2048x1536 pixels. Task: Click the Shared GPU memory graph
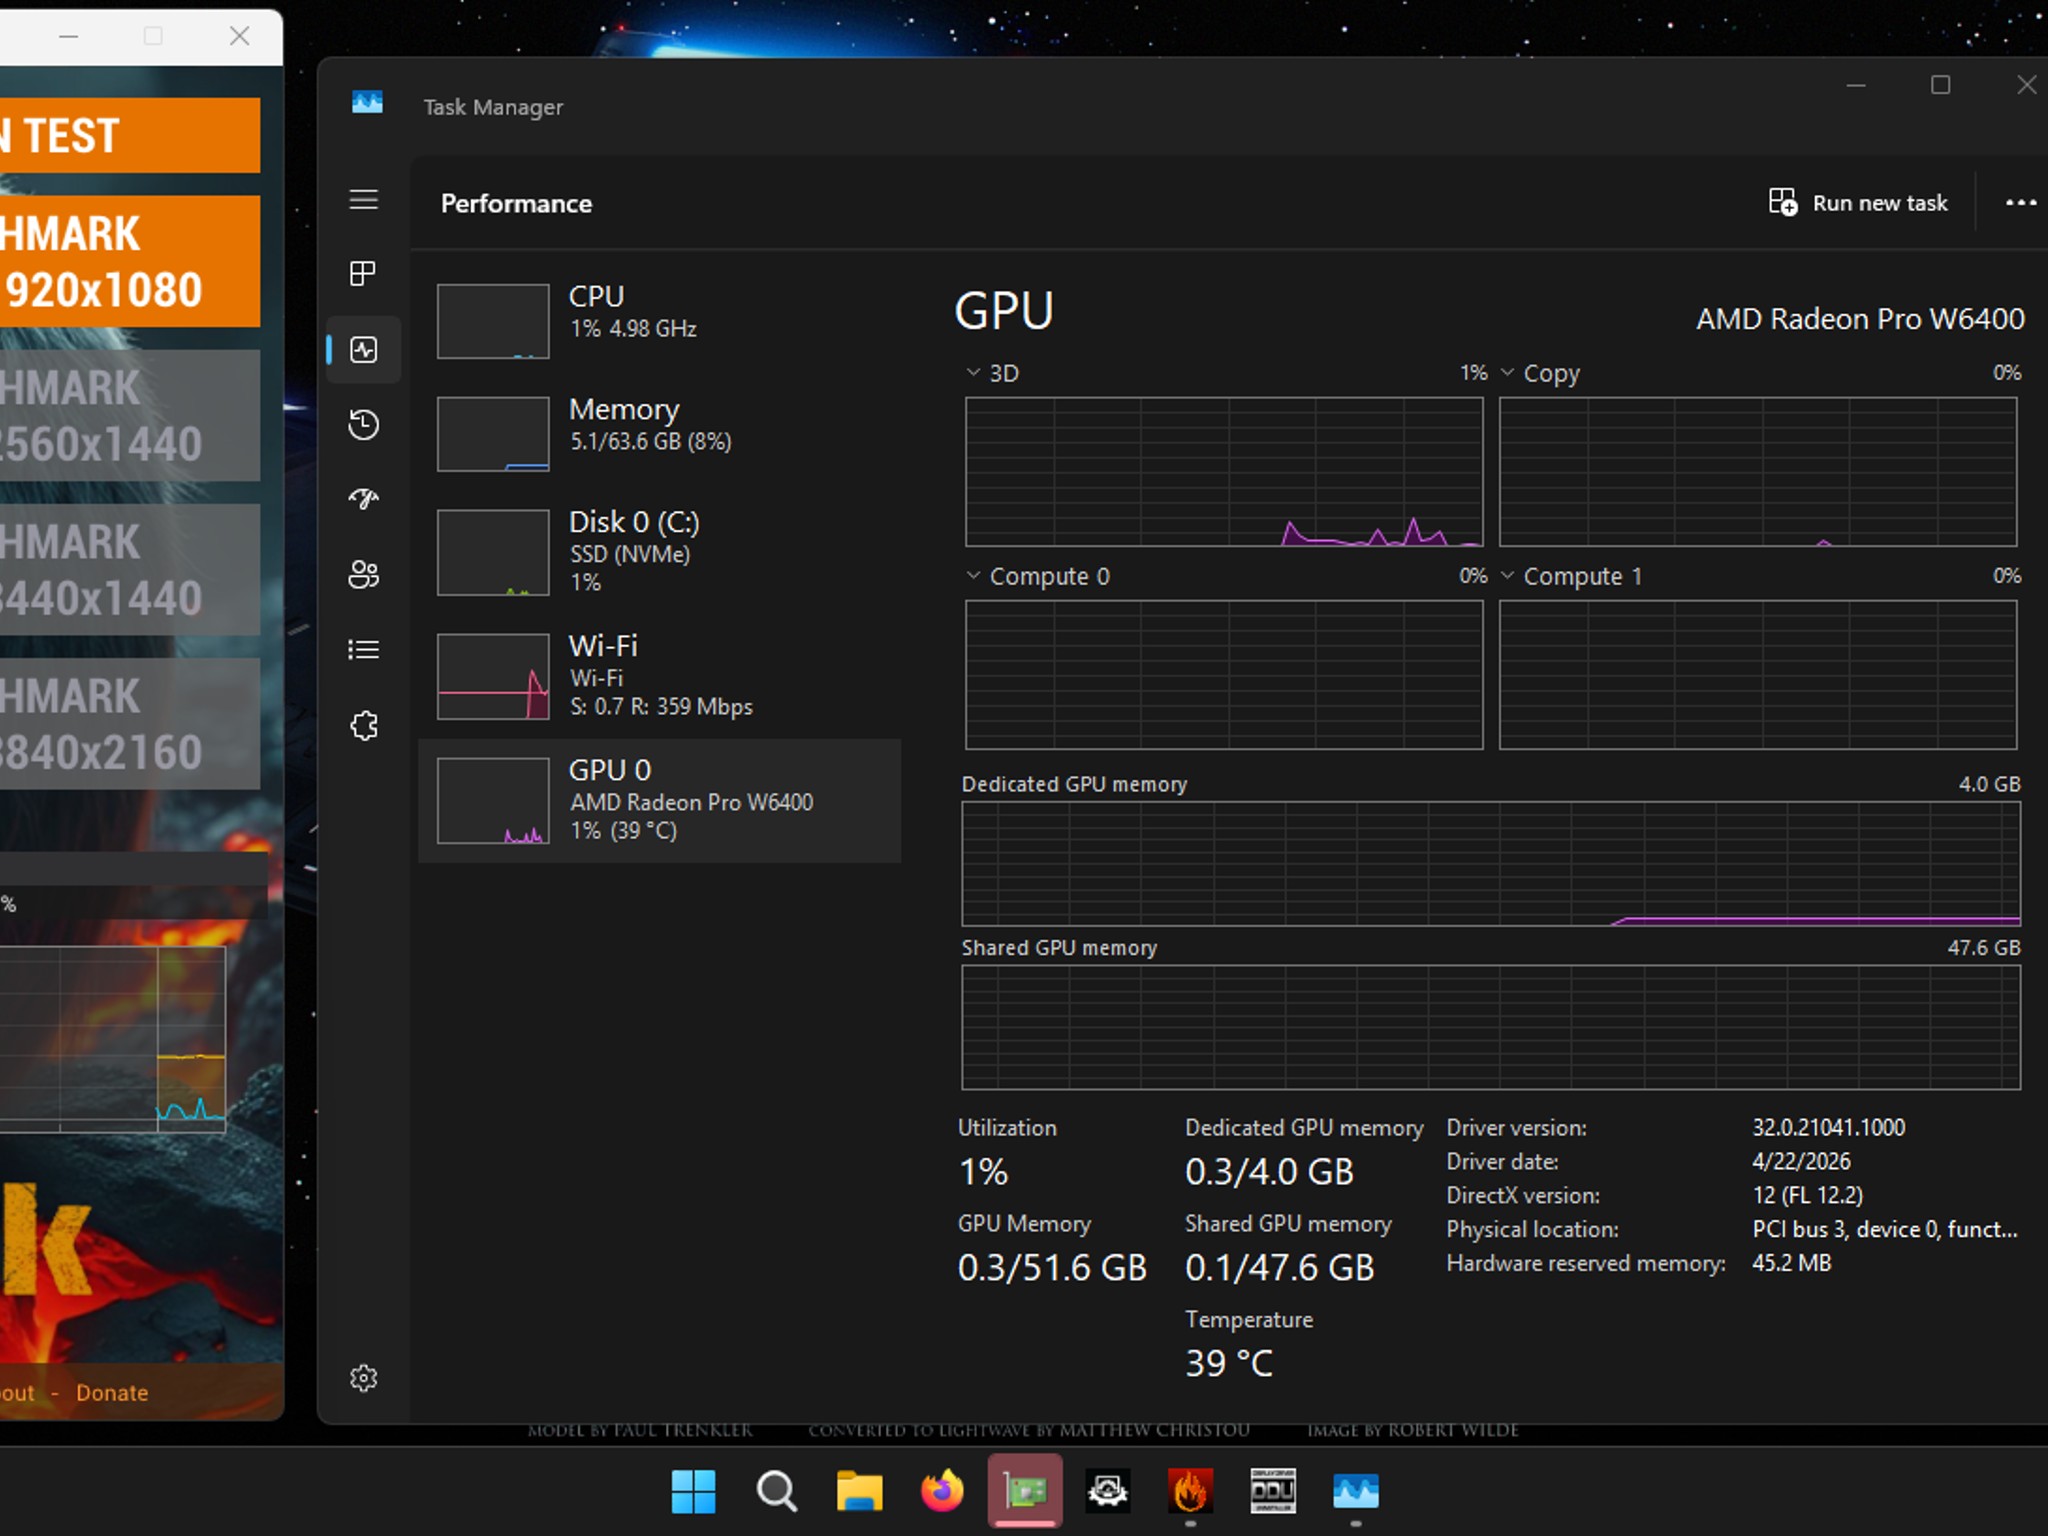click(x=1491, y=1027)
